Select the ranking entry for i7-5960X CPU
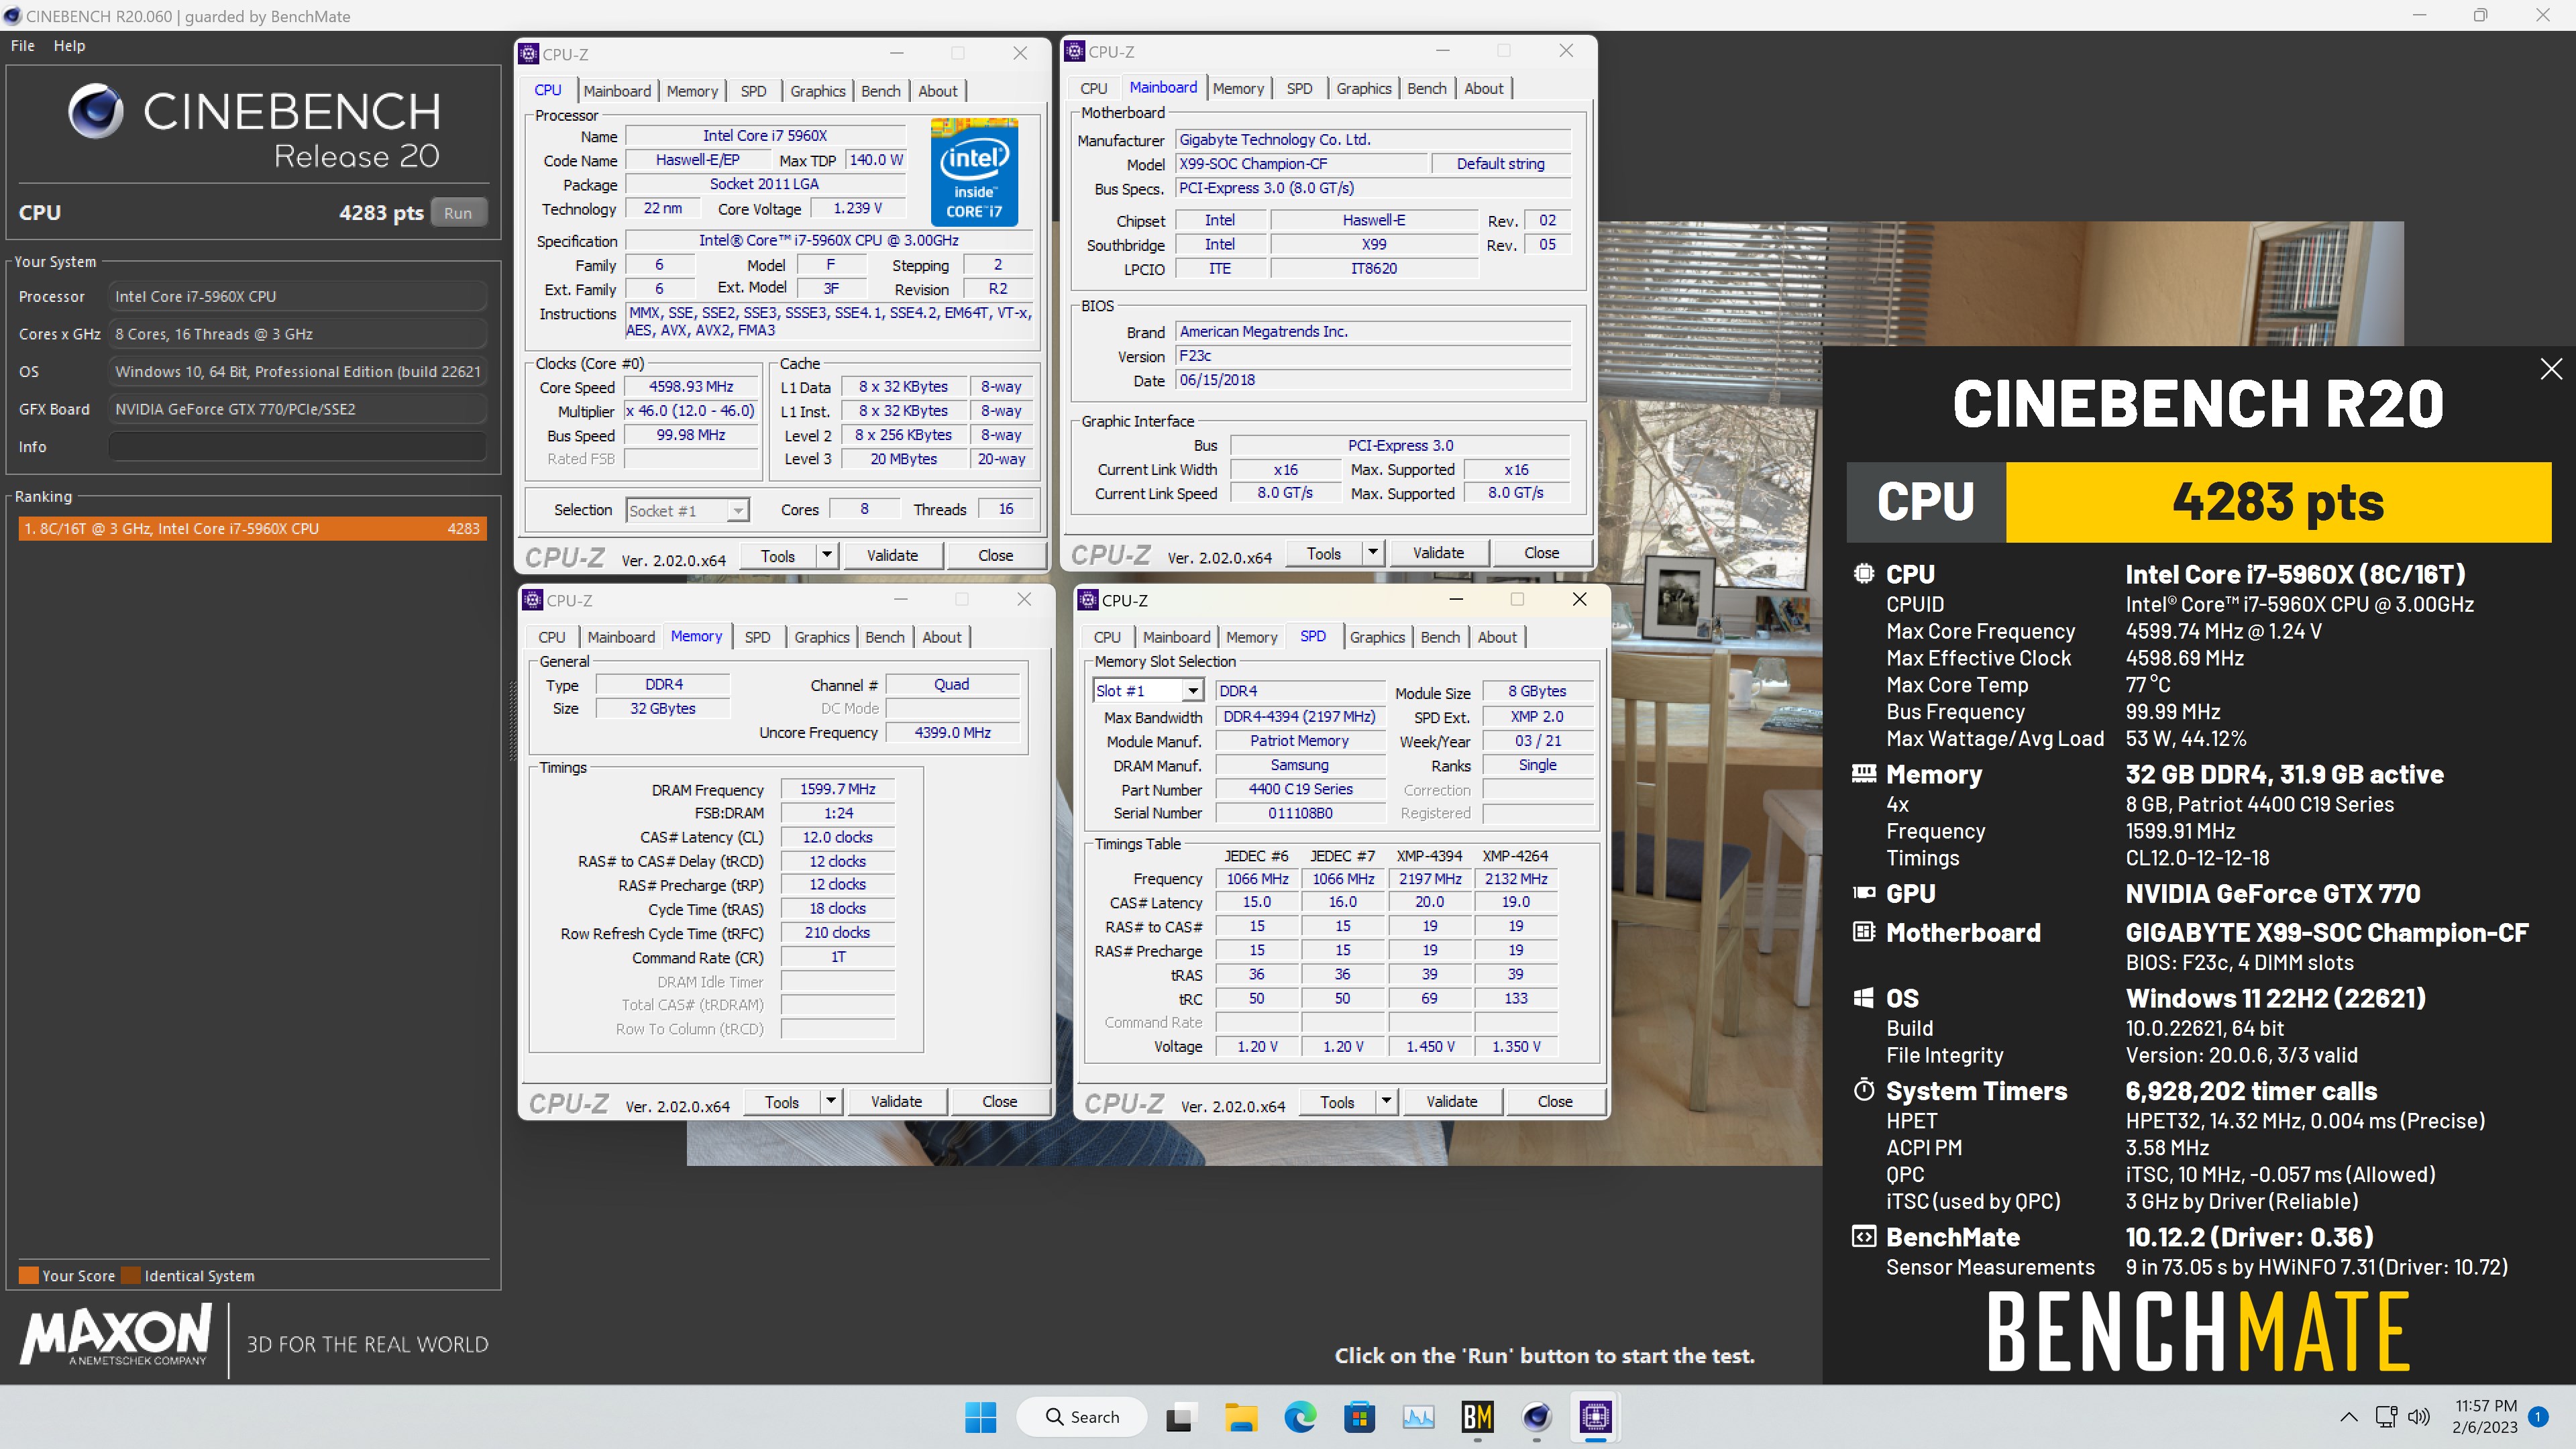 pos(252,528)
